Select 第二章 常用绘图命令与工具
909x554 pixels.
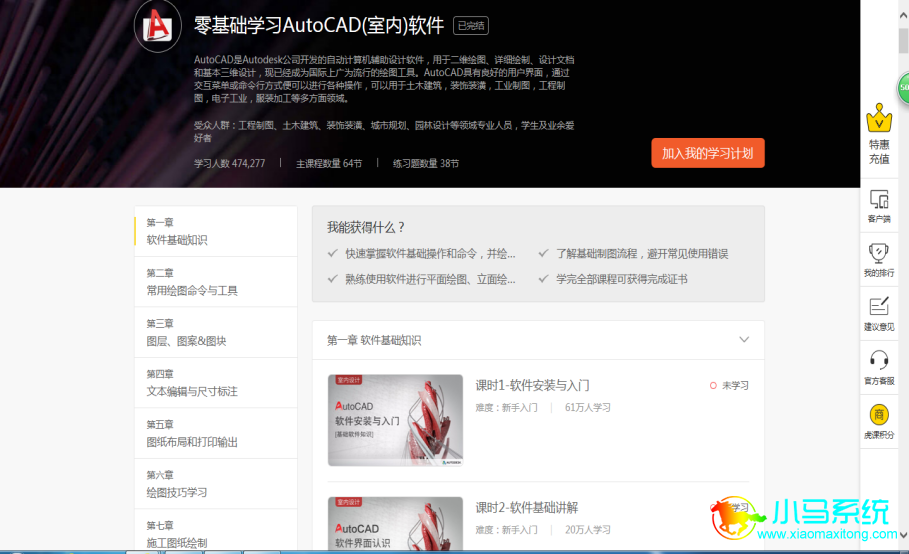(x=216, y=282)
